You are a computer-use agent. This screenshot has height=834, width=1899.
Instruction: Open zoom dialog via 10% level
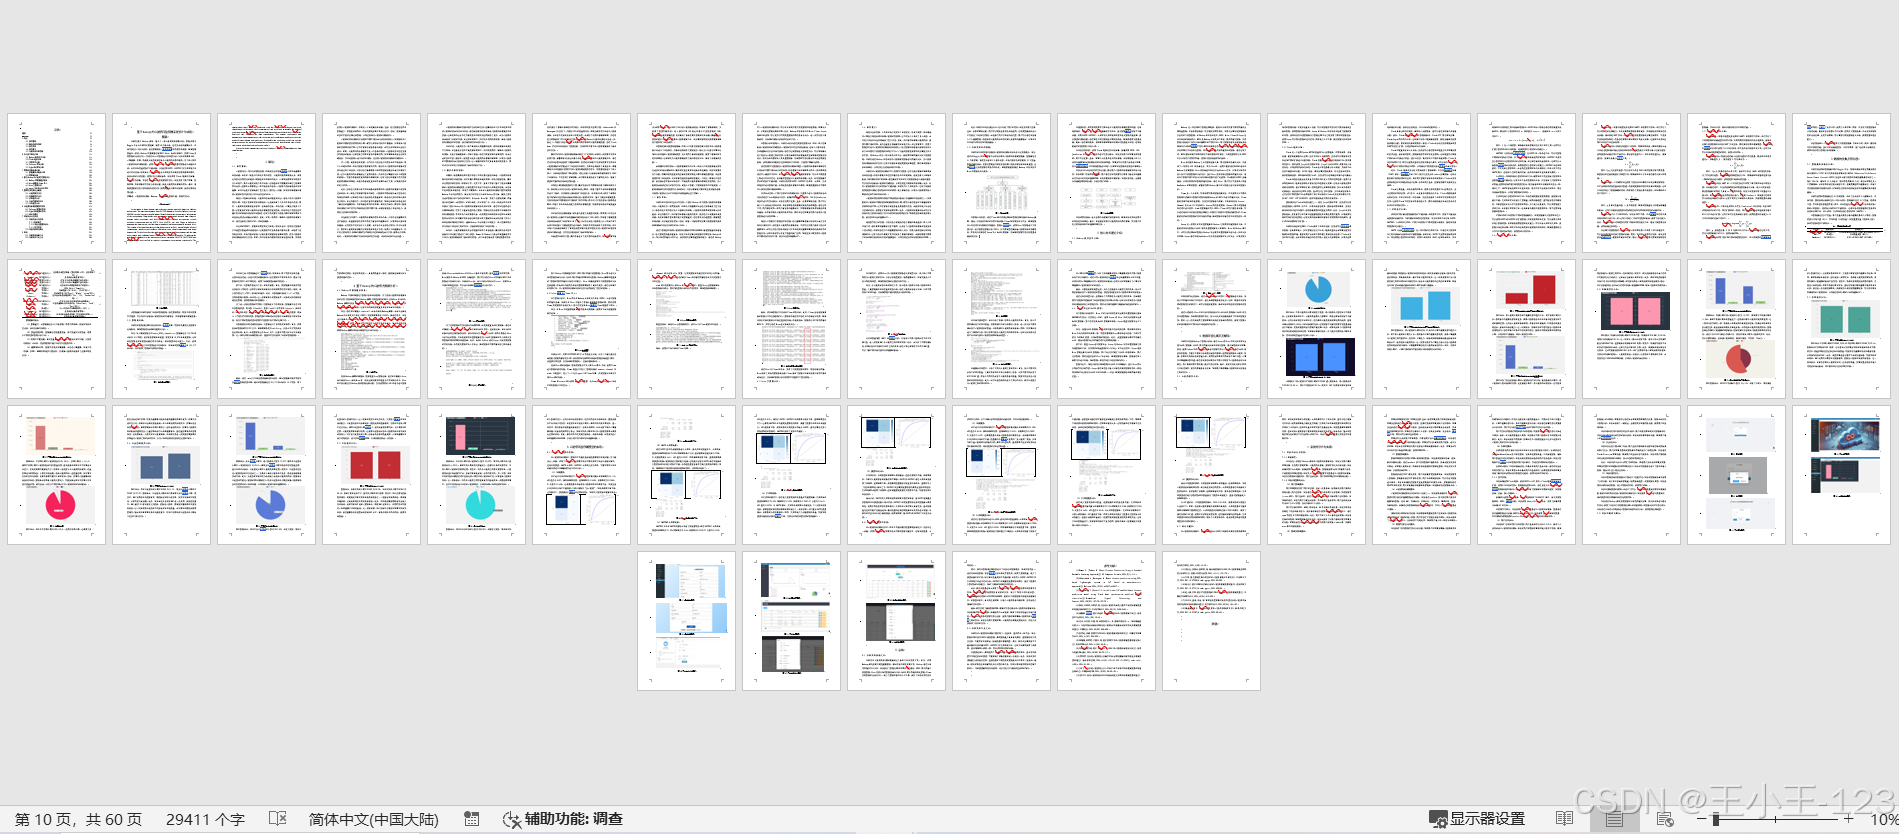(x=1883, y=818)
